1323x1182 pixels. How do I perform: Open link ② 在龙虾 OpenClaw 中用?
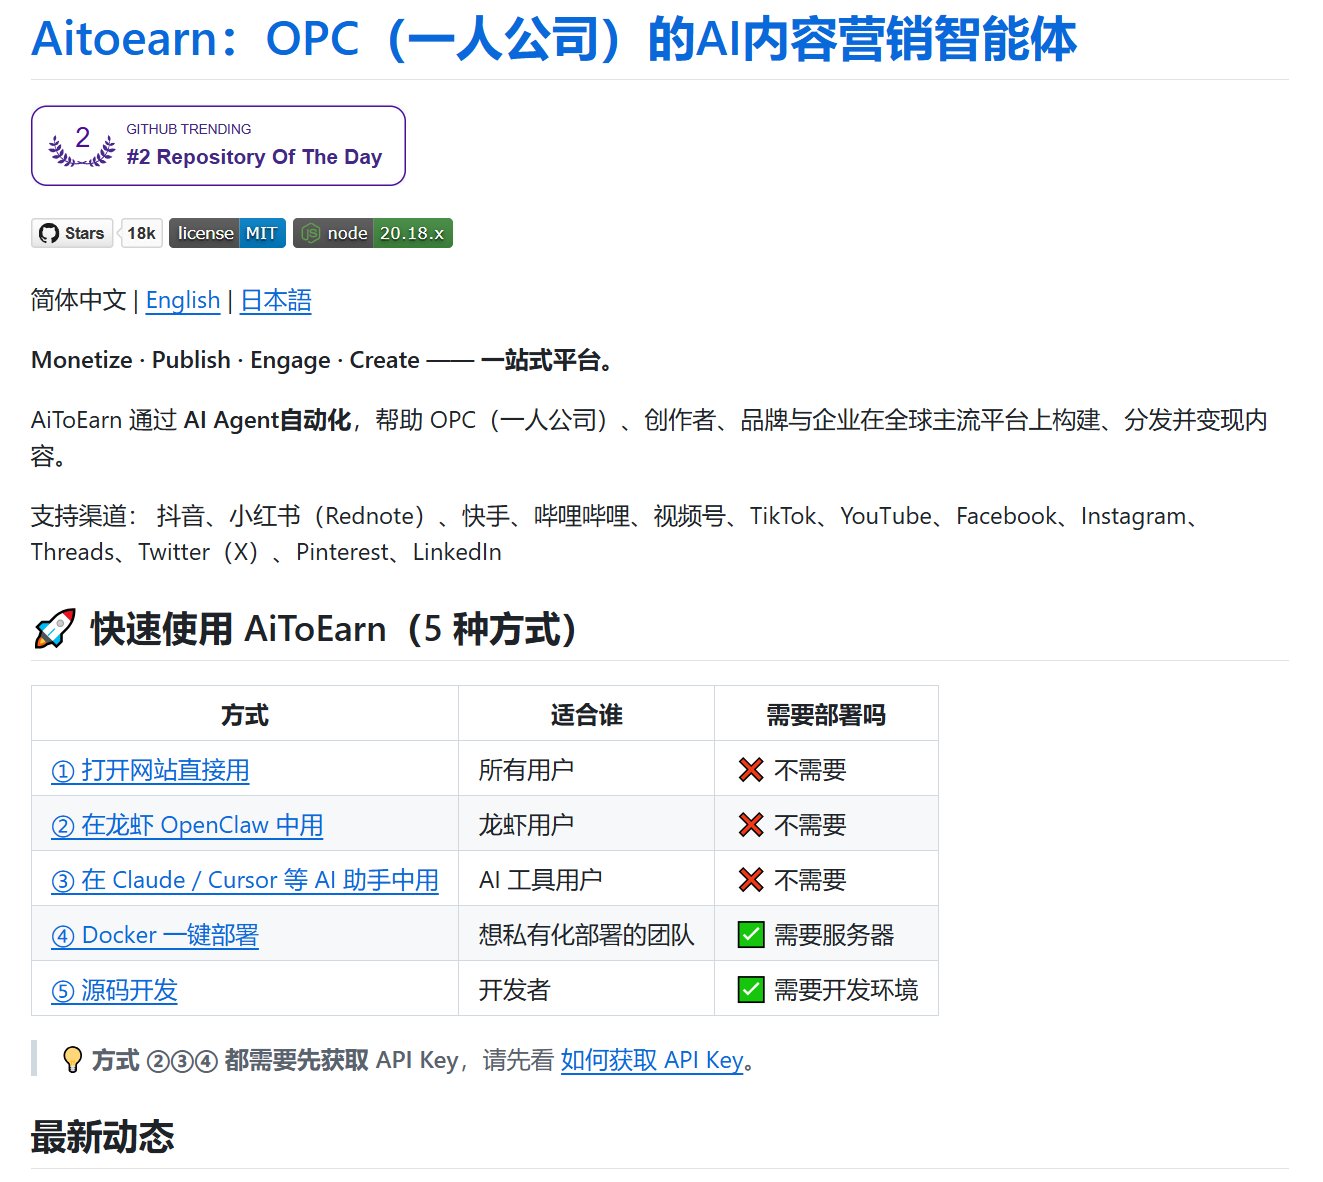(x=187, y=825)
